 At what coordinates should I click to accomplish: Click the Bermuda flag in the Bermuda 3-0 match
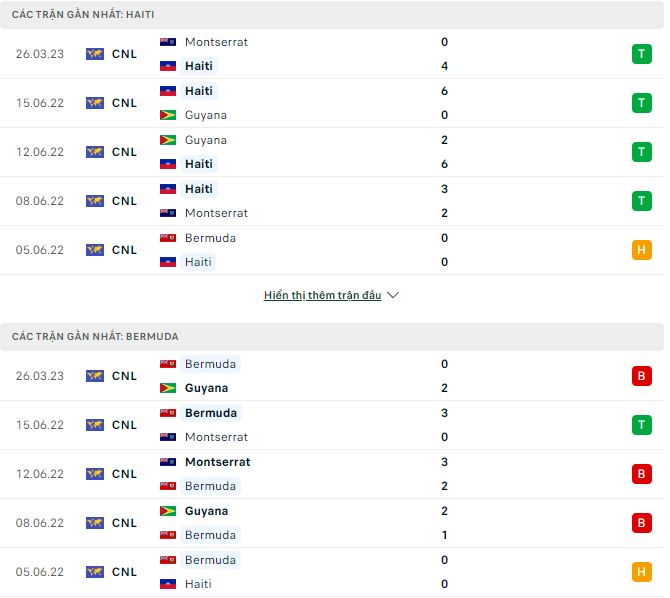[168, 413]
